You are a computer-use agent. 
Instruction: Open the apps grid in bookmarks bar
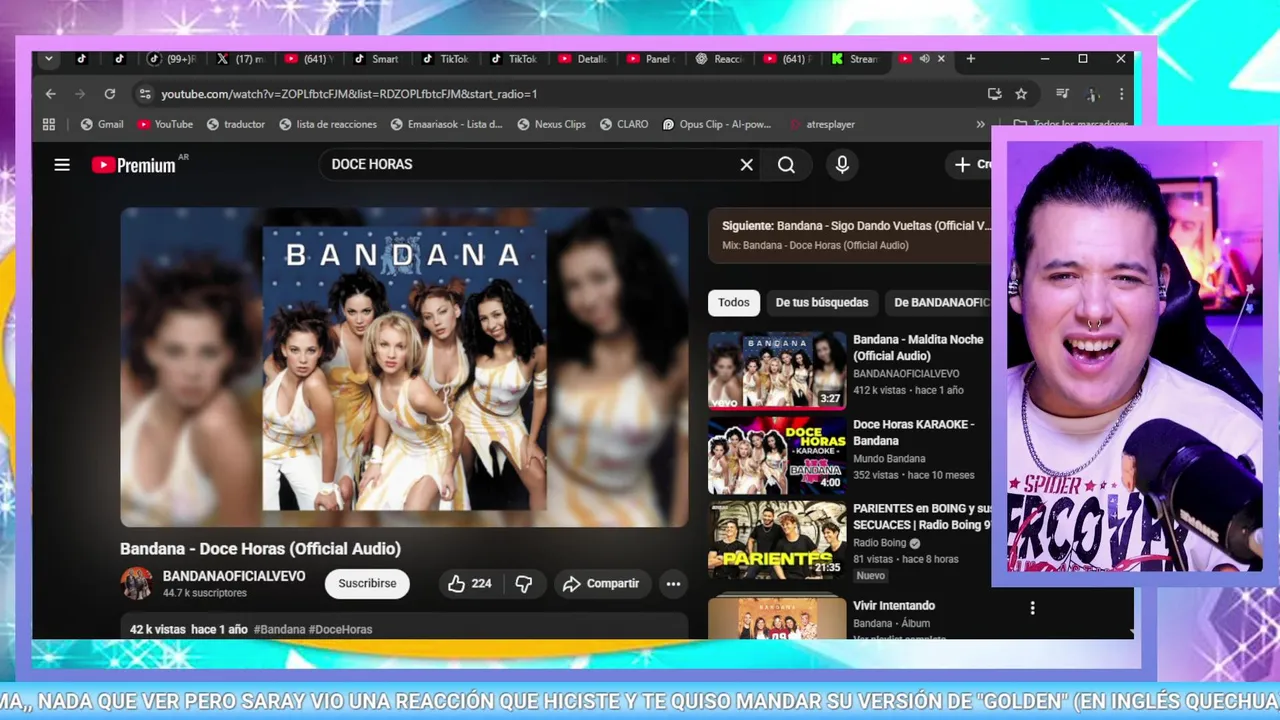pos(49,125)
